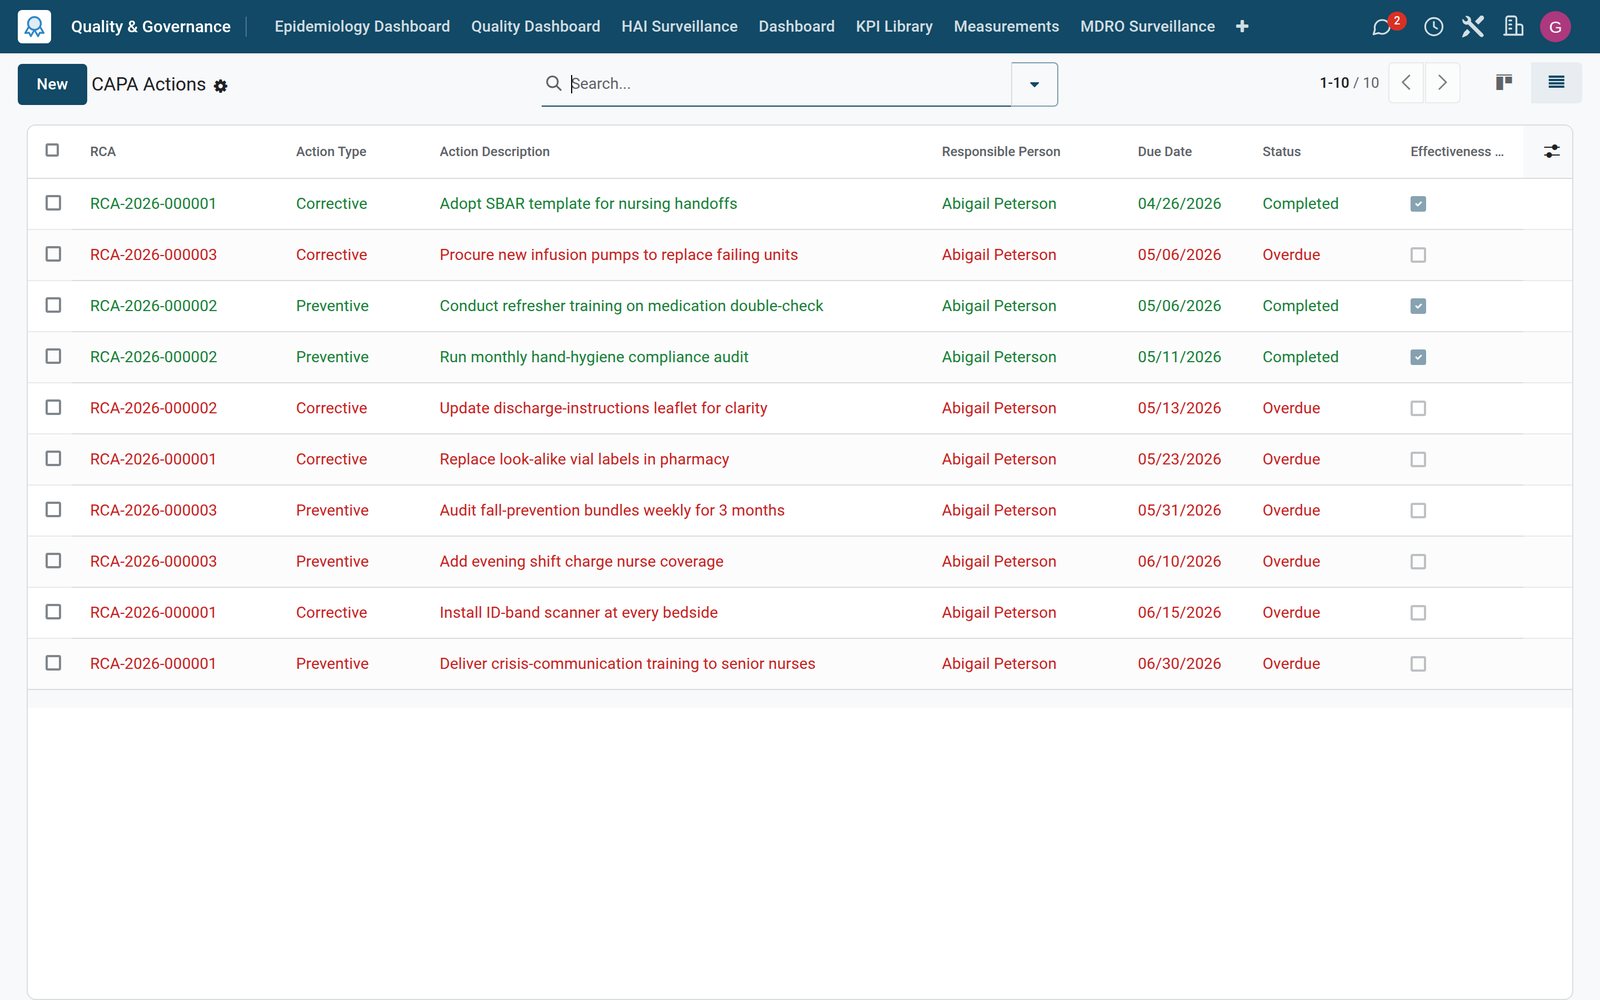This screenshot has height=1000, width=1600.
Task: Open record Update discharge-instructions leaflet for clarity
Action: 603,408
